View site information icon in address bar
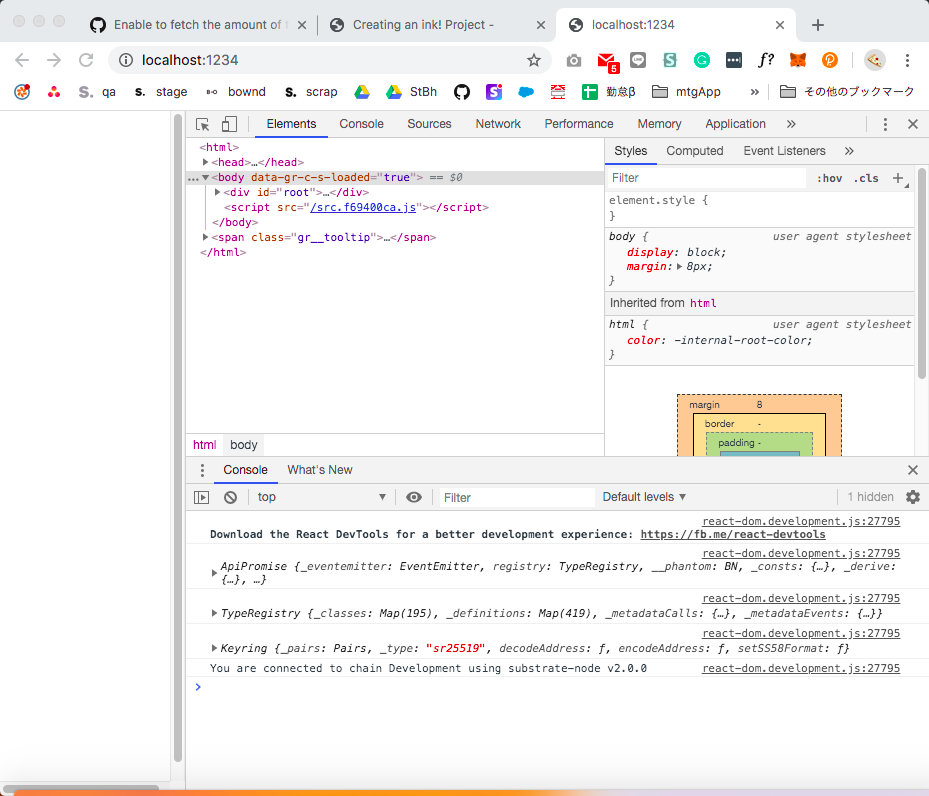 point(126,60)
